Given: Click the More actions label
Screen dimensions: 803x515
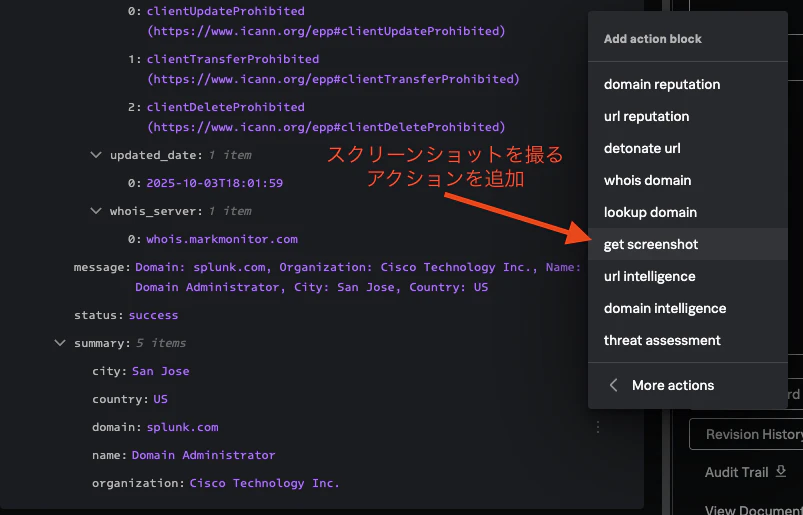Looking at the screenshot, I should point(672,385).
